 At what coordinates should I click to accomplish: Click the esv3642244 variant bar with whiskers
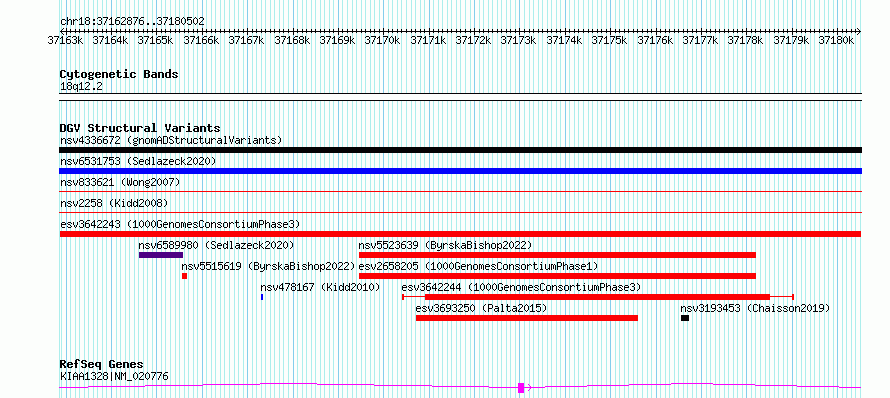pyautogui.click(x=598, y=297)
